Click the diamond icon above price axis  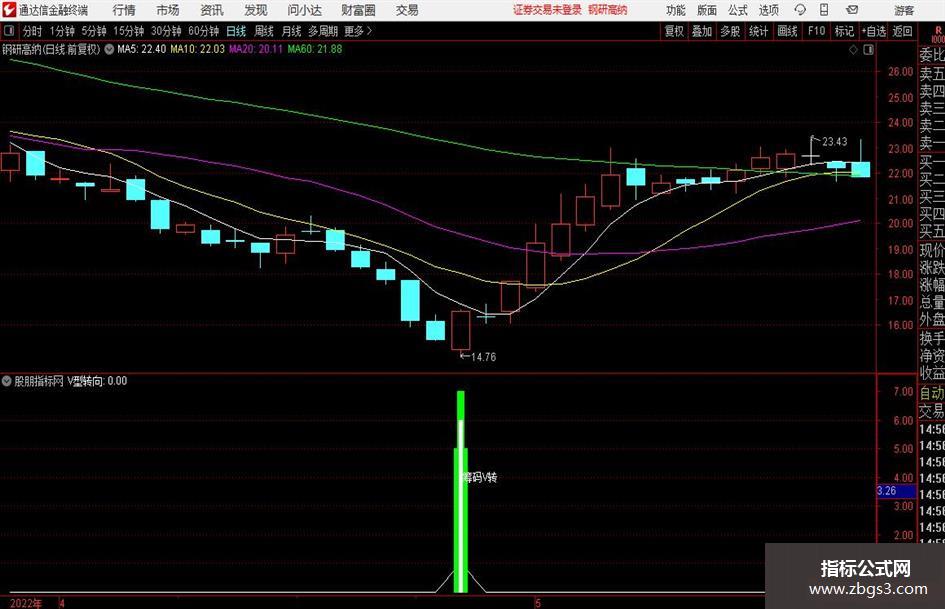coord(853,50)
